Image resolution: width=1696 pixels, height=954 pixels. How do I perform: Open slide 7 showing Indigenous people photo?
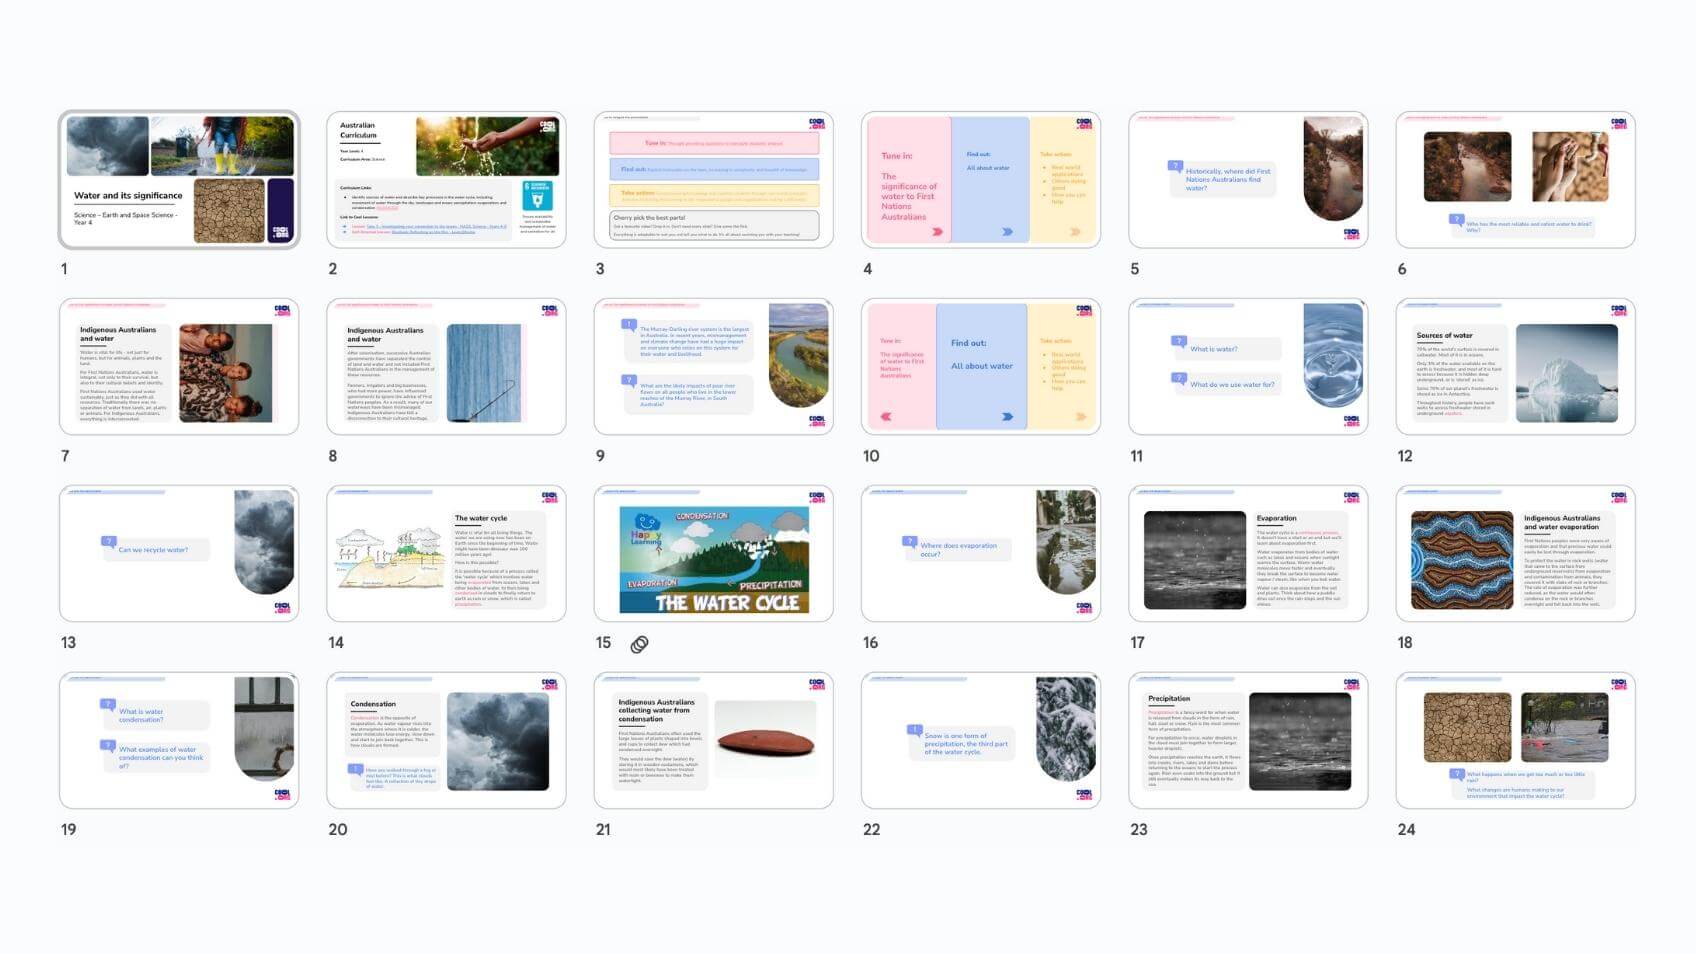tap(179, 367)
